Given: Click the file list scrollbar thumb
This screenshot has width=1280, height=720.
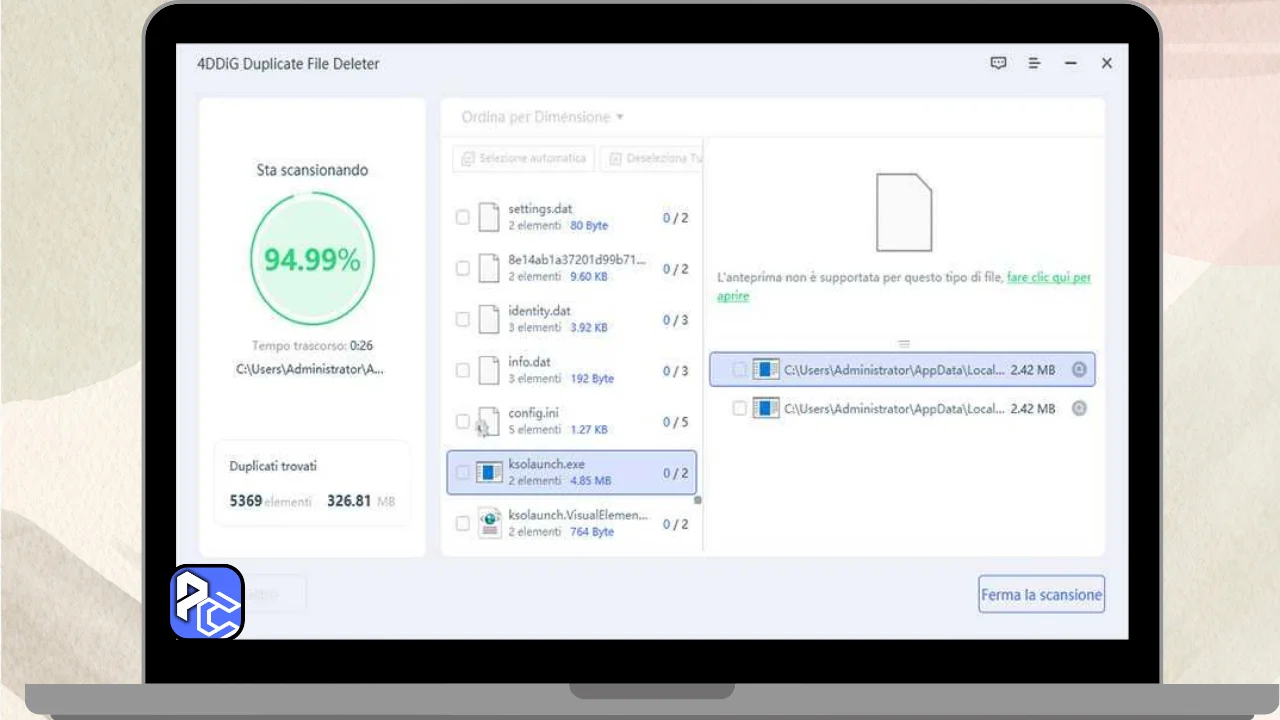Looking at the screenshot, I should (698, 500).
